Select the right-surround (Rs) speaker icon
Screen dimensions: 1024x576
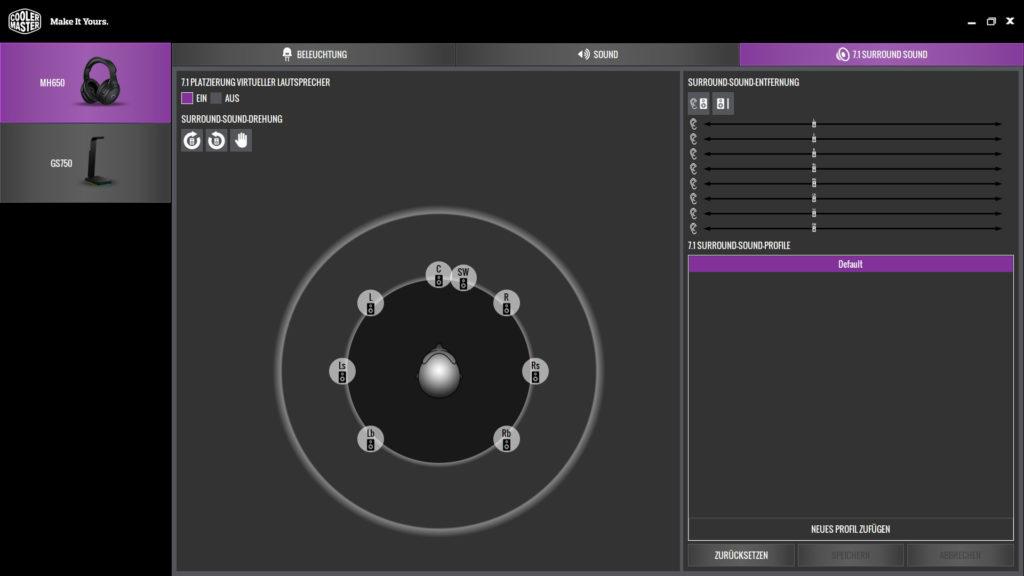click(x=533, y=370)
